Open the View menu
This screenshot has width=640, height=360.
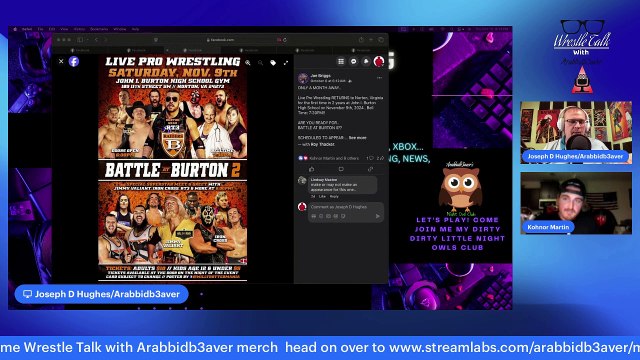click(64, 29)
